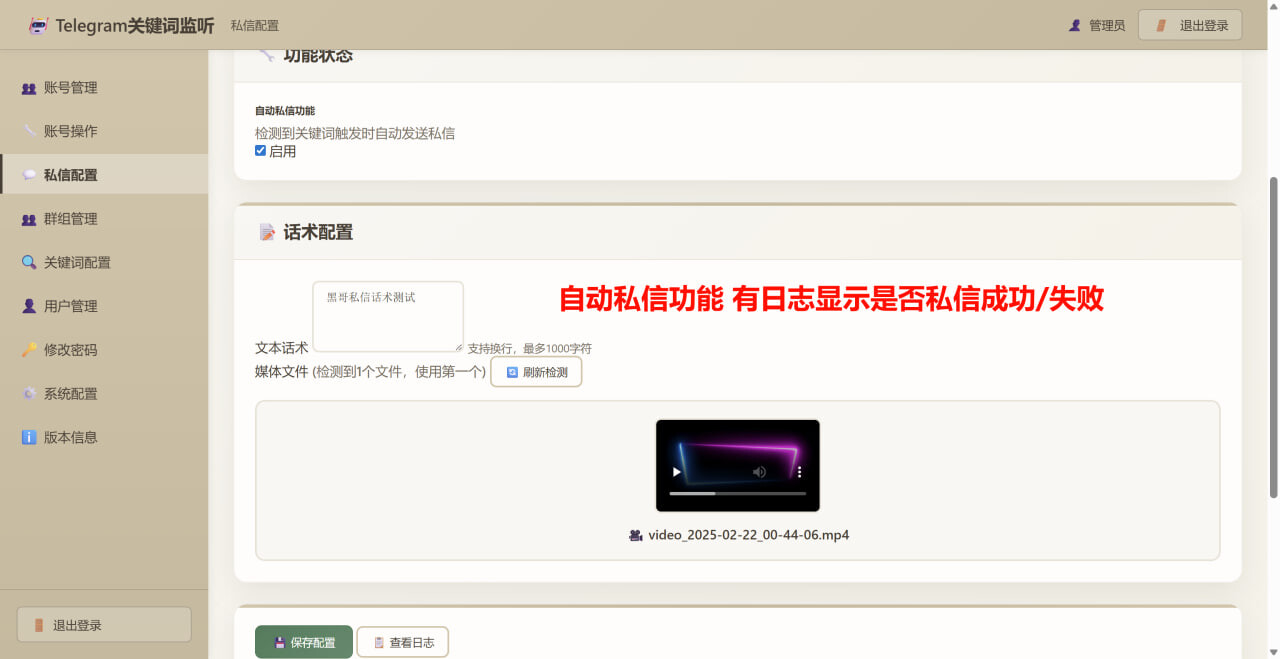1280x659 pixels.
Task: Click the 修改密码 key icon
Action: tap(29, 350)
